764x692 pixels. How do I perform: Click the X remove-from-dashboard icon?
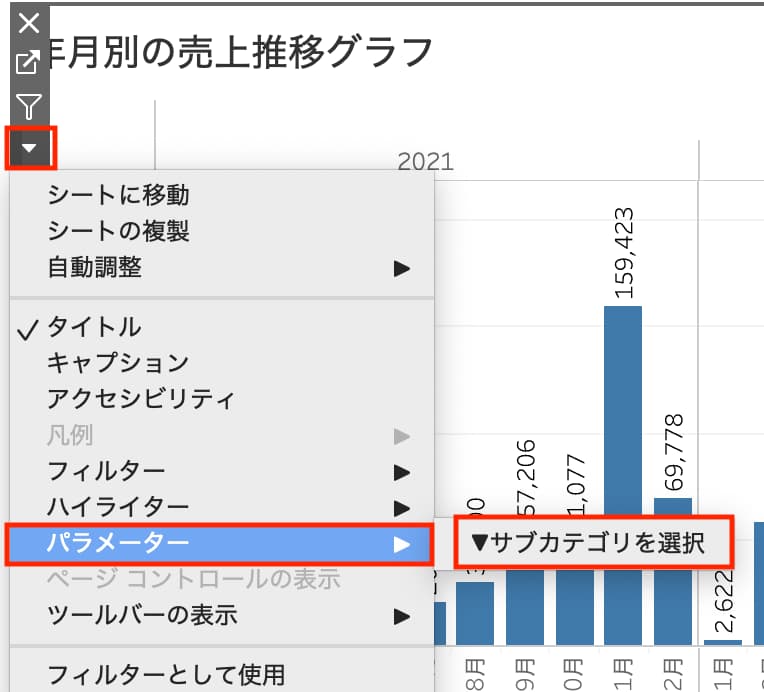[x=30, y=23]
